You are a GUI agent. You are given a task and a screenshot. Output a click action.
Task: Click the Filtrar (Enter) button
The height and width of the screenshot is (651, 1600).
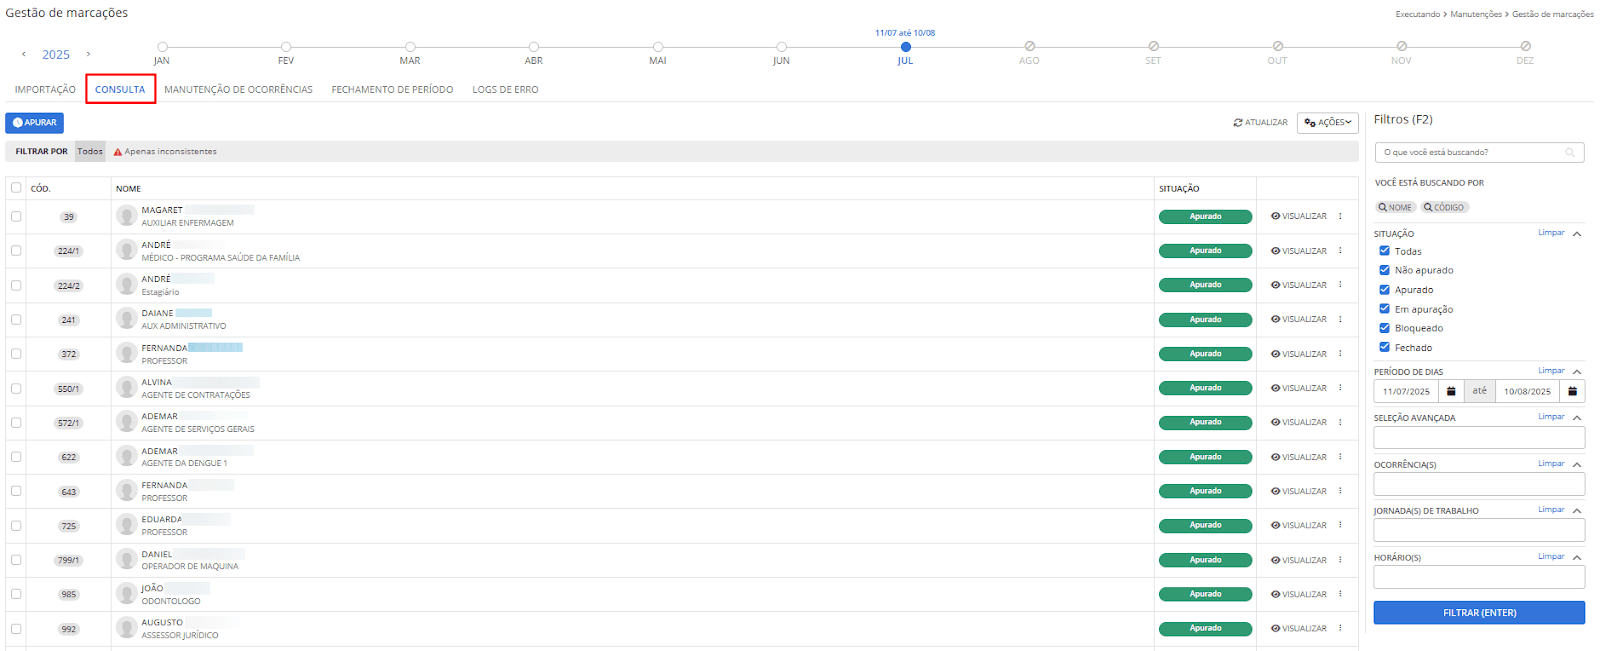pyautogui.click(x=1479, y=613)
